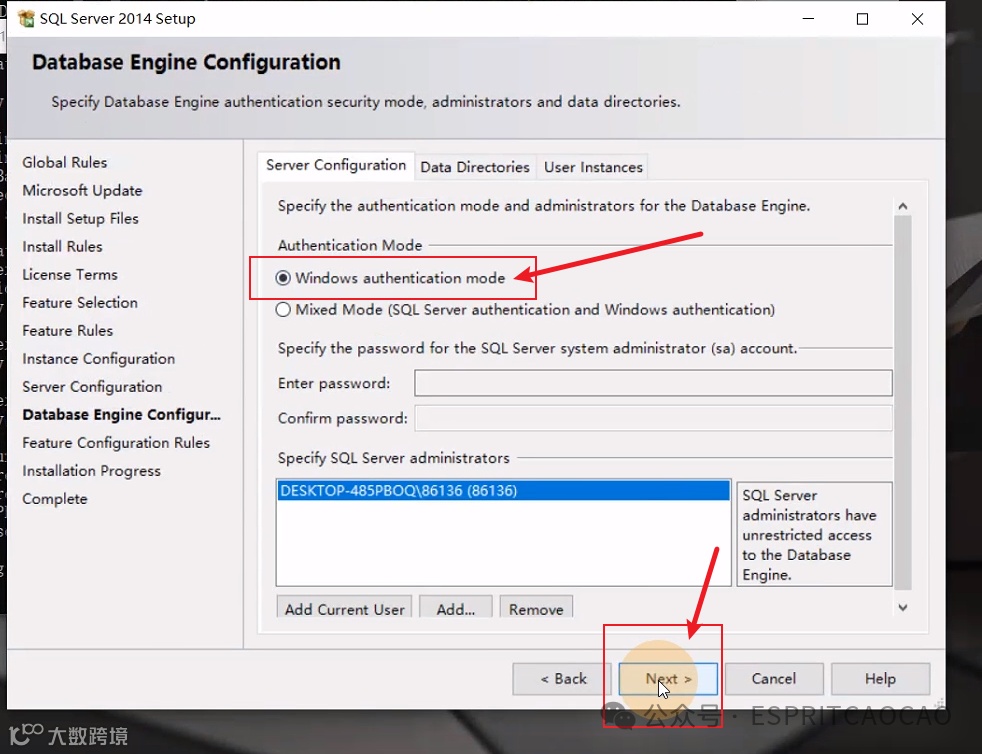Click the Instance Configuration step
This screenshot has width=982, height=754.
point(98,359)
